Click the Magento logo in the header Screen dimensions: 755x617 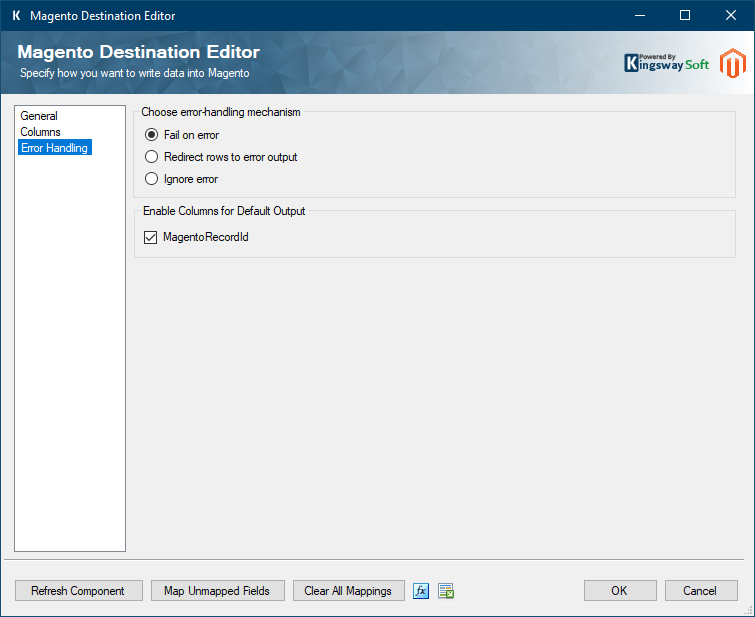coord(732,63)
